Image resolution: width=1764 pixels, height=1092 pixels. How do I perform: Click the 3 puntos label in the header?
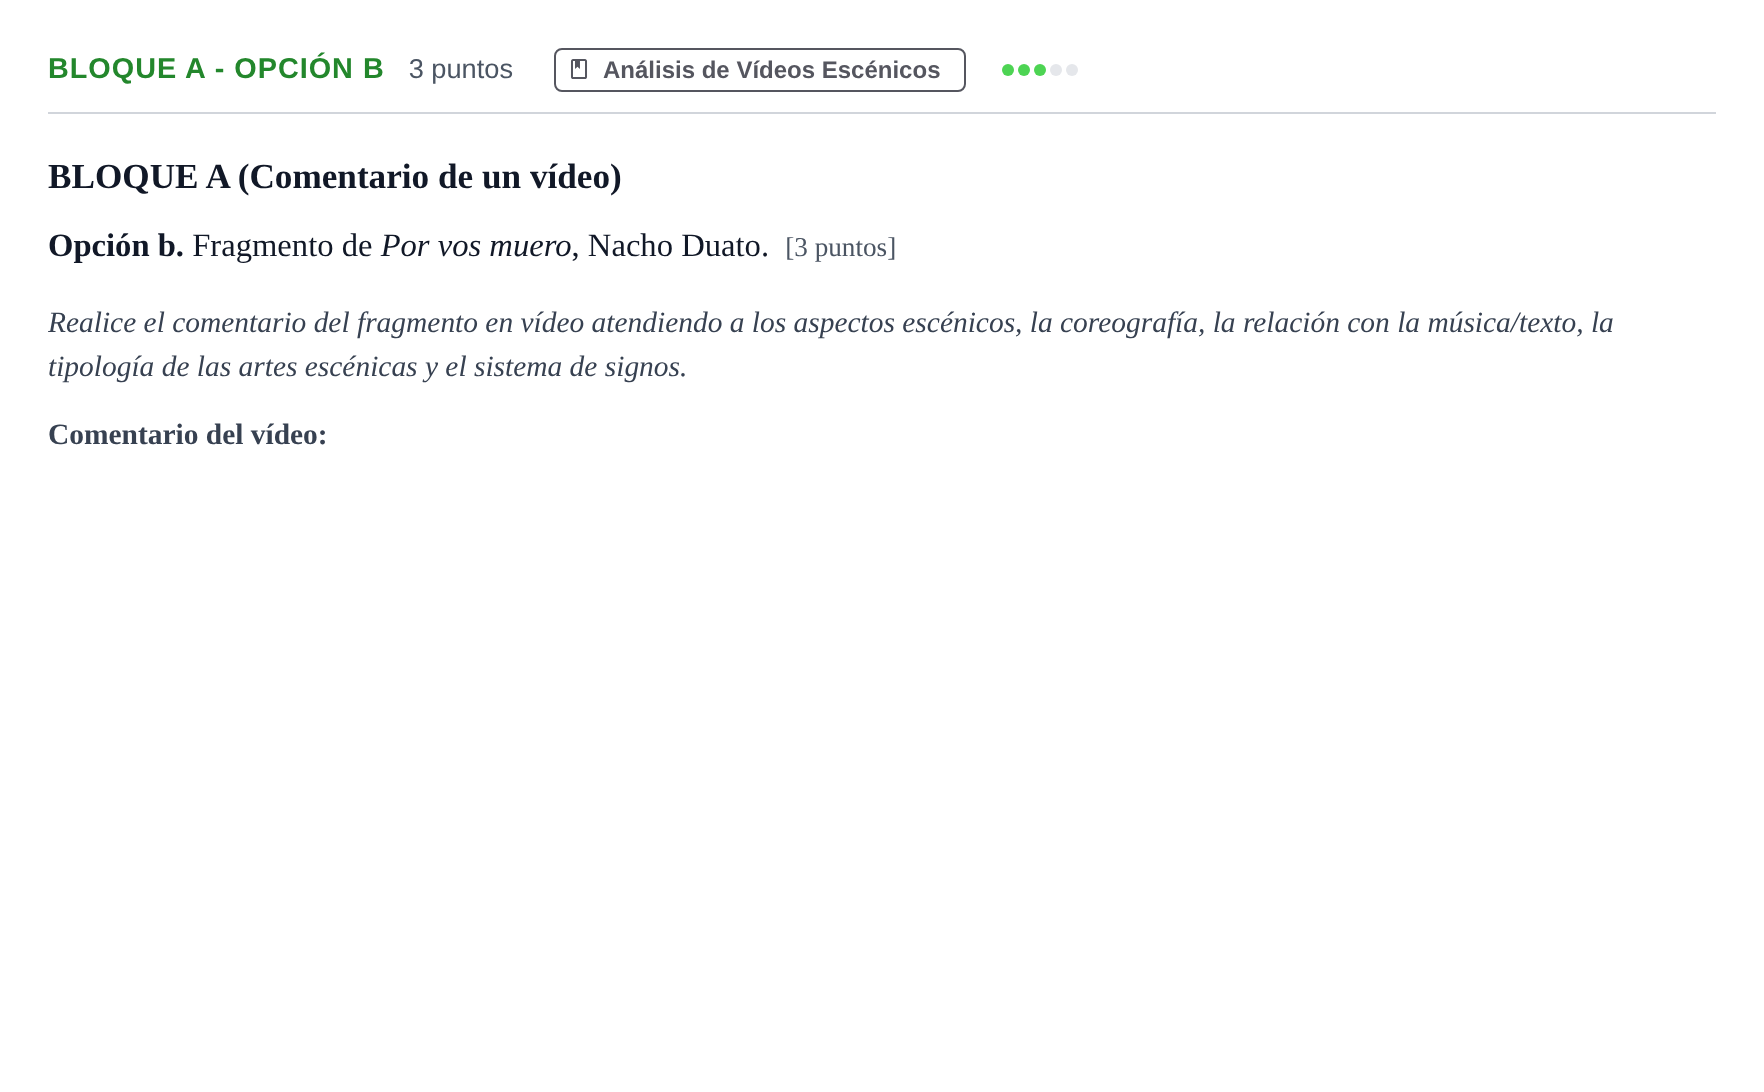pos(461,69)
